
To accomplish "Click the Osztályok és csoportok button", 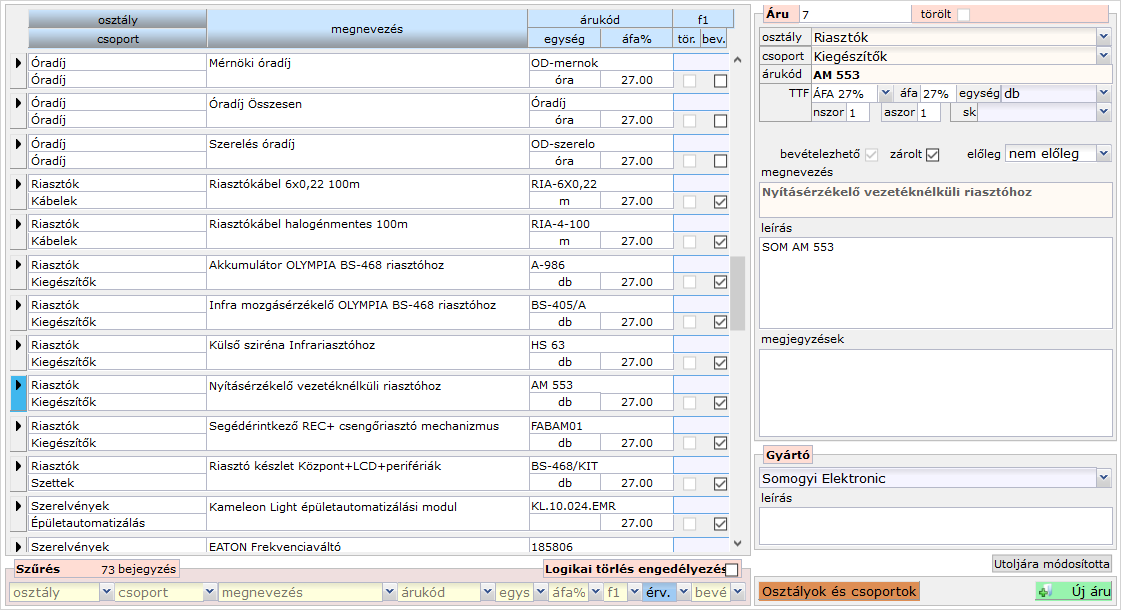I will point(838,591).
